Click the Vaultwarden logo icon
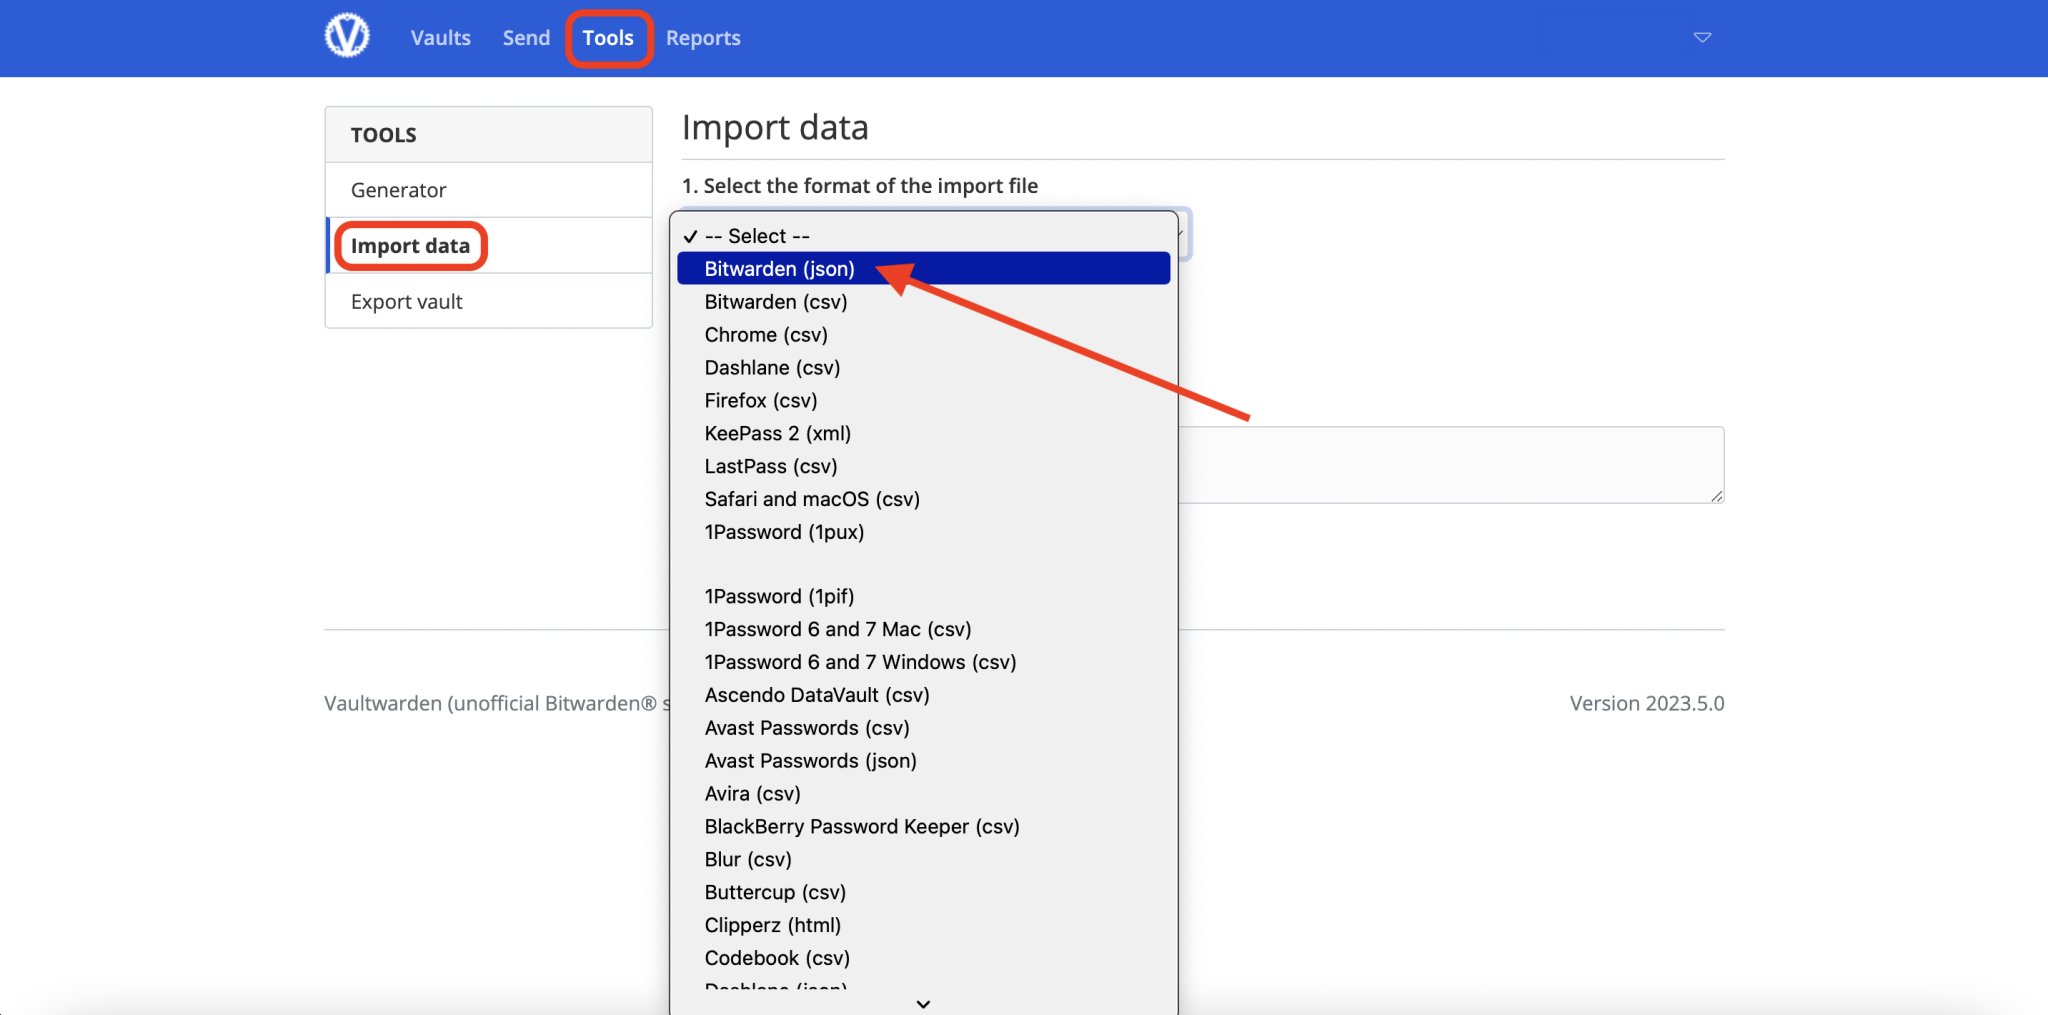 (346, 36)
